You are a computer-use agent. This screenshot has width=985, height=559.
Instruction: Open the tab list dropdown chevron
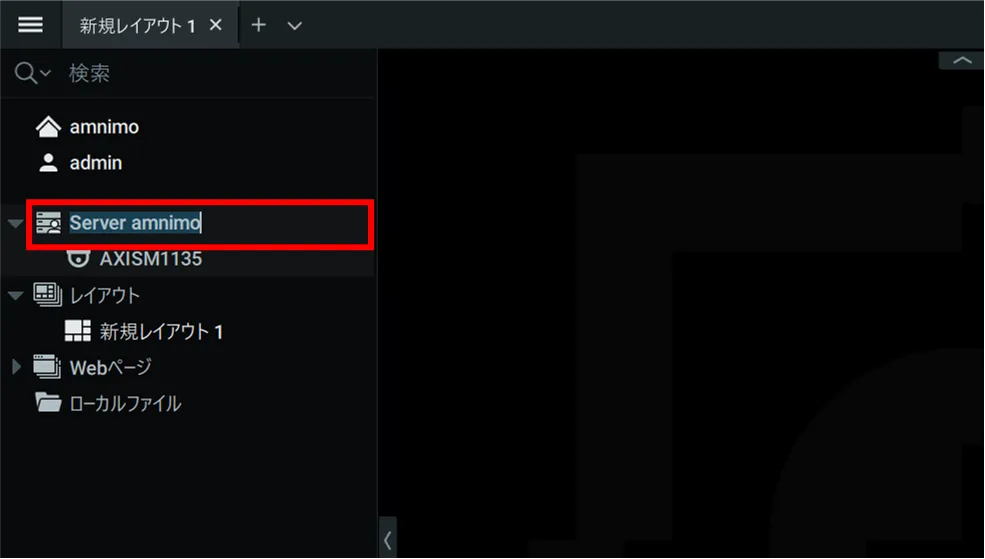click(x=295, y=26)
